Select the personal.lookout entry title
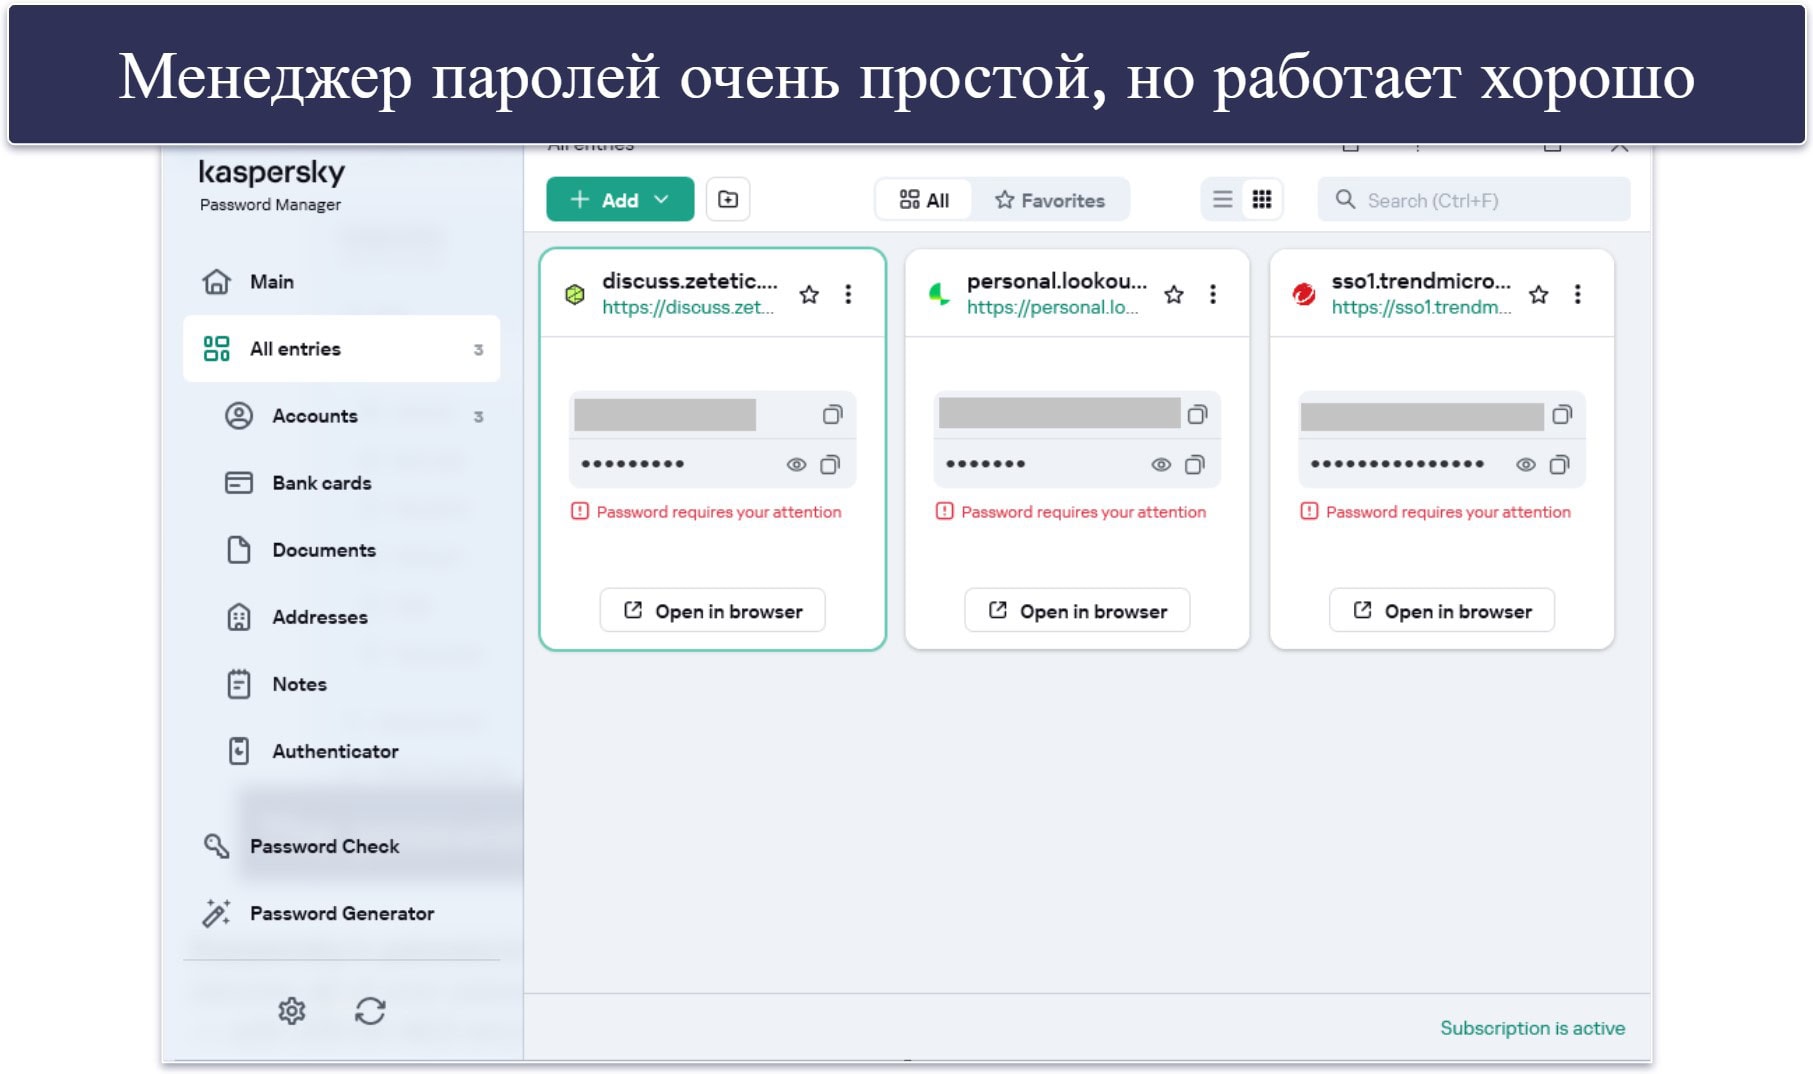The image size is (1813, 1074). [1057, 281]
